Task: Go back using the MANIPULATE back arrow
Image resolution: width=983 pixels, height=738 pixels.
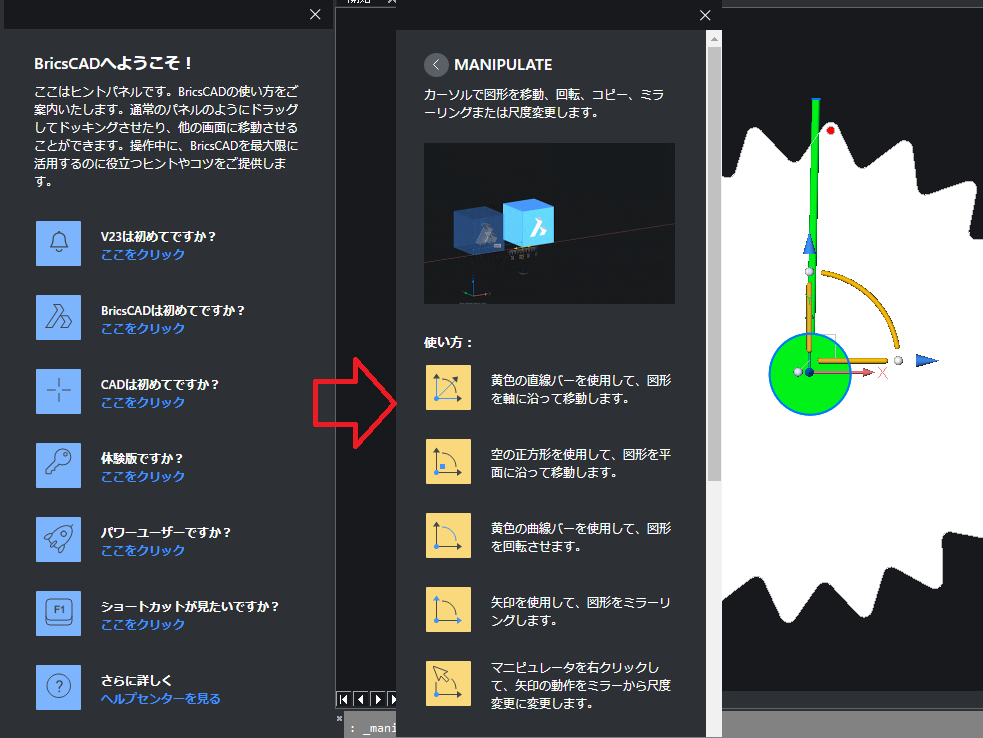Action: point(436,65)
